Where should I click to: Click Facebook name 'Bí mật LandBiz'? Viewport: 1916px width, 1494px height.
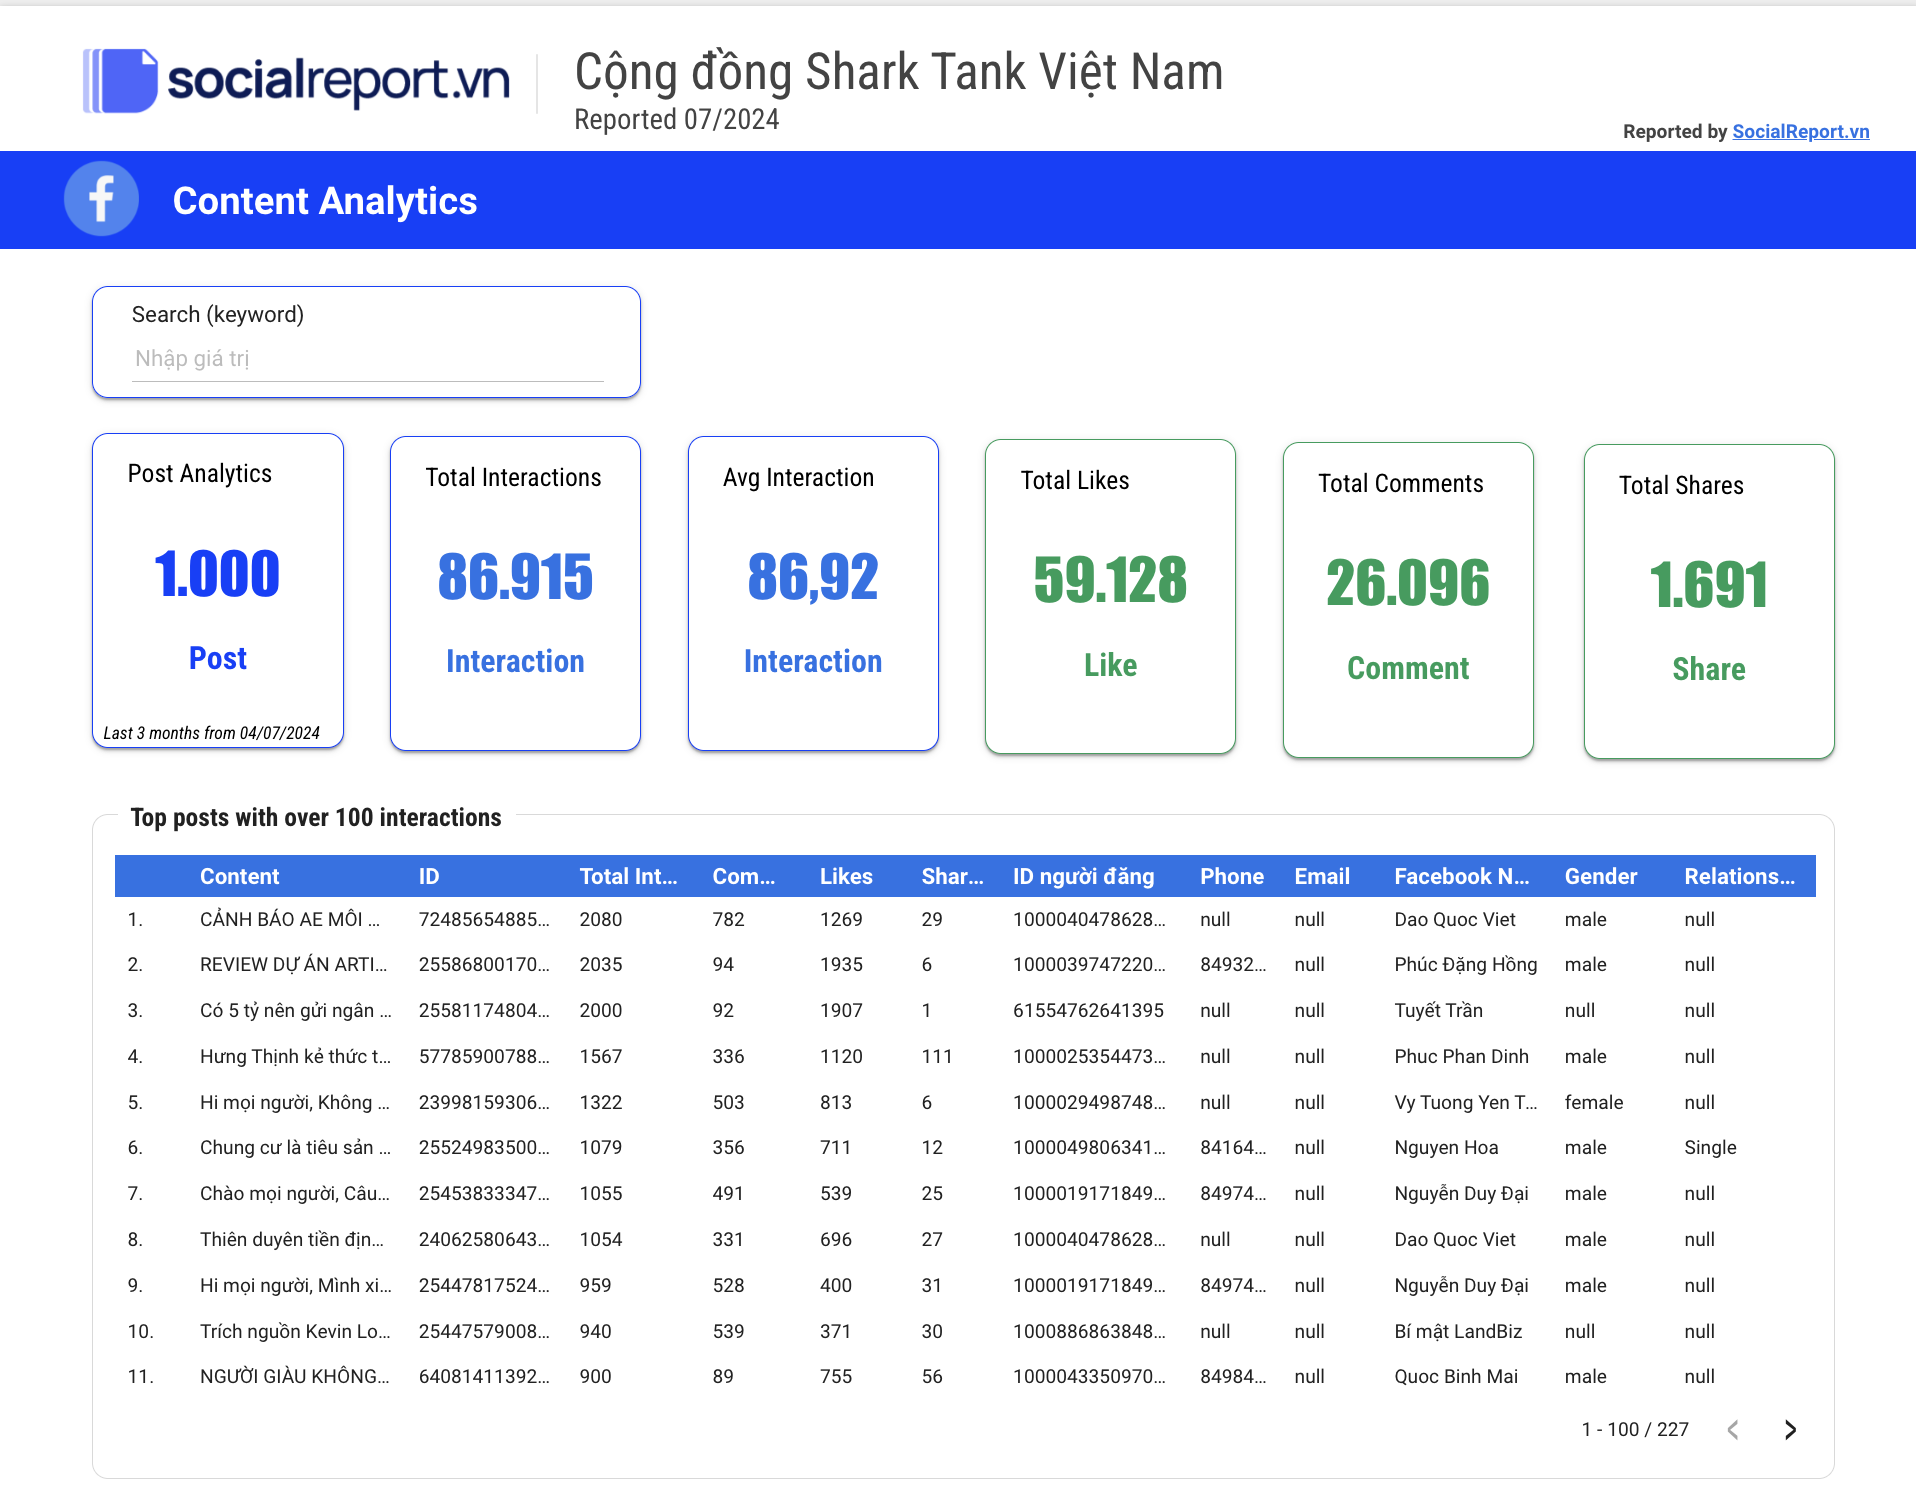point(1458,1331)
